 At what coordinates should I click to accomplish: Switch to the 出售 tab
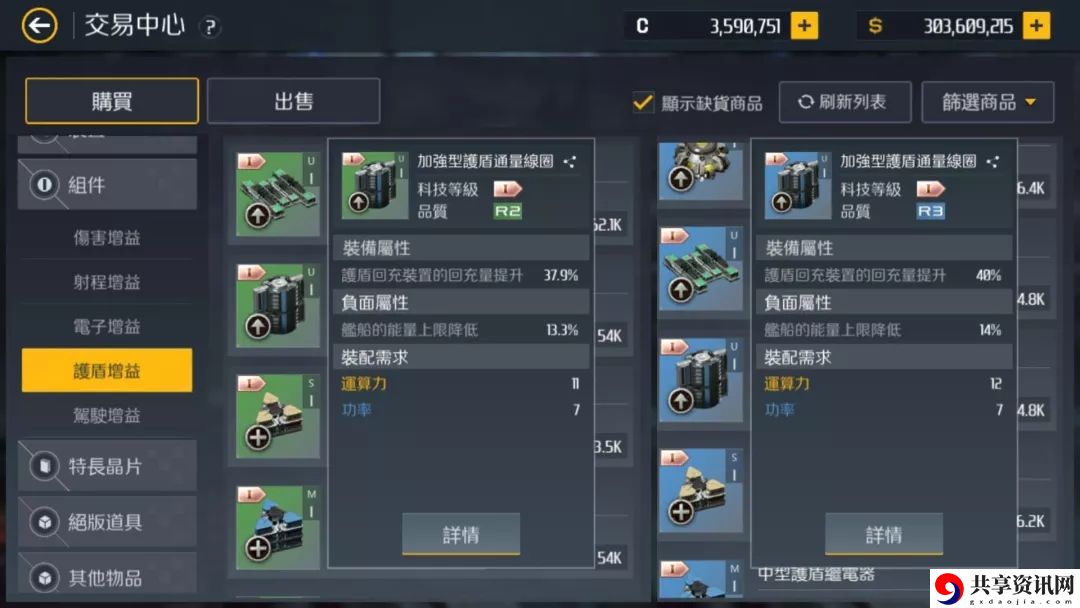point(293,101)
